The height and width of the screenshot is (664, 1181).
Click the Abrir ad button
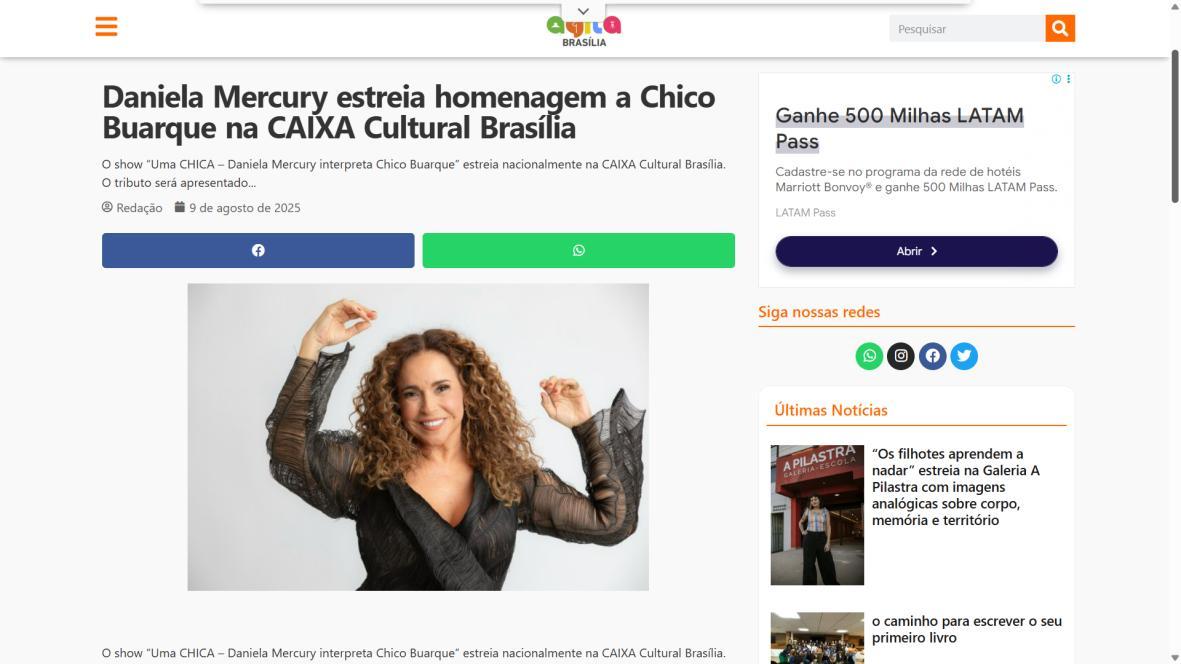point(917,251)
